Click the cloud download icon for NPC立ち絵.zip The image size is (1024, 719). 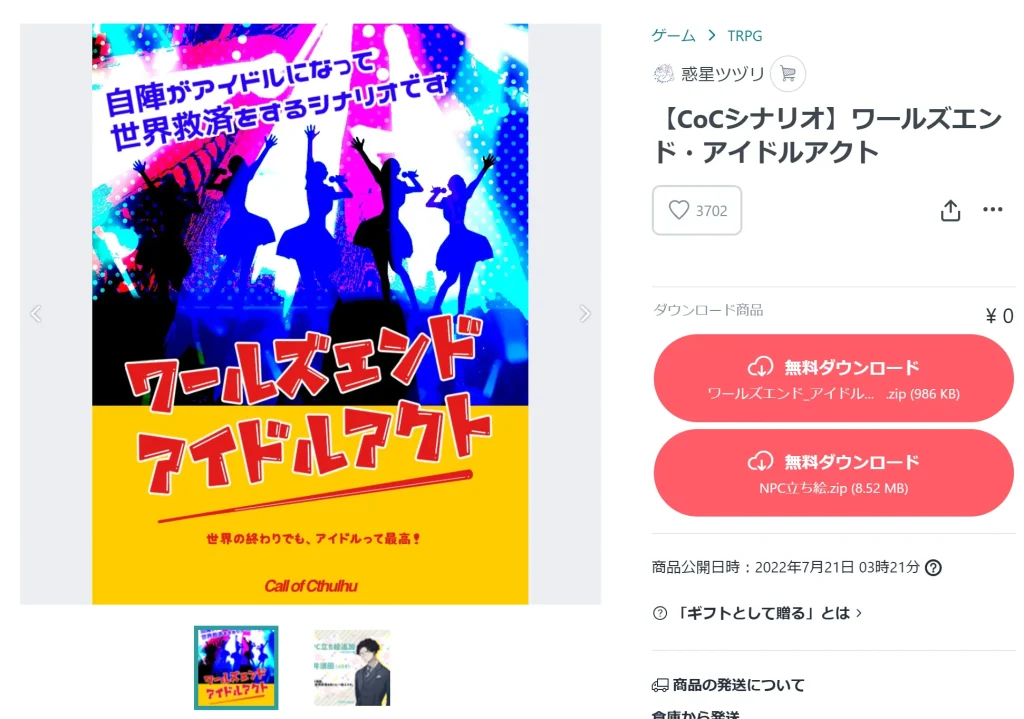point(760,462)
